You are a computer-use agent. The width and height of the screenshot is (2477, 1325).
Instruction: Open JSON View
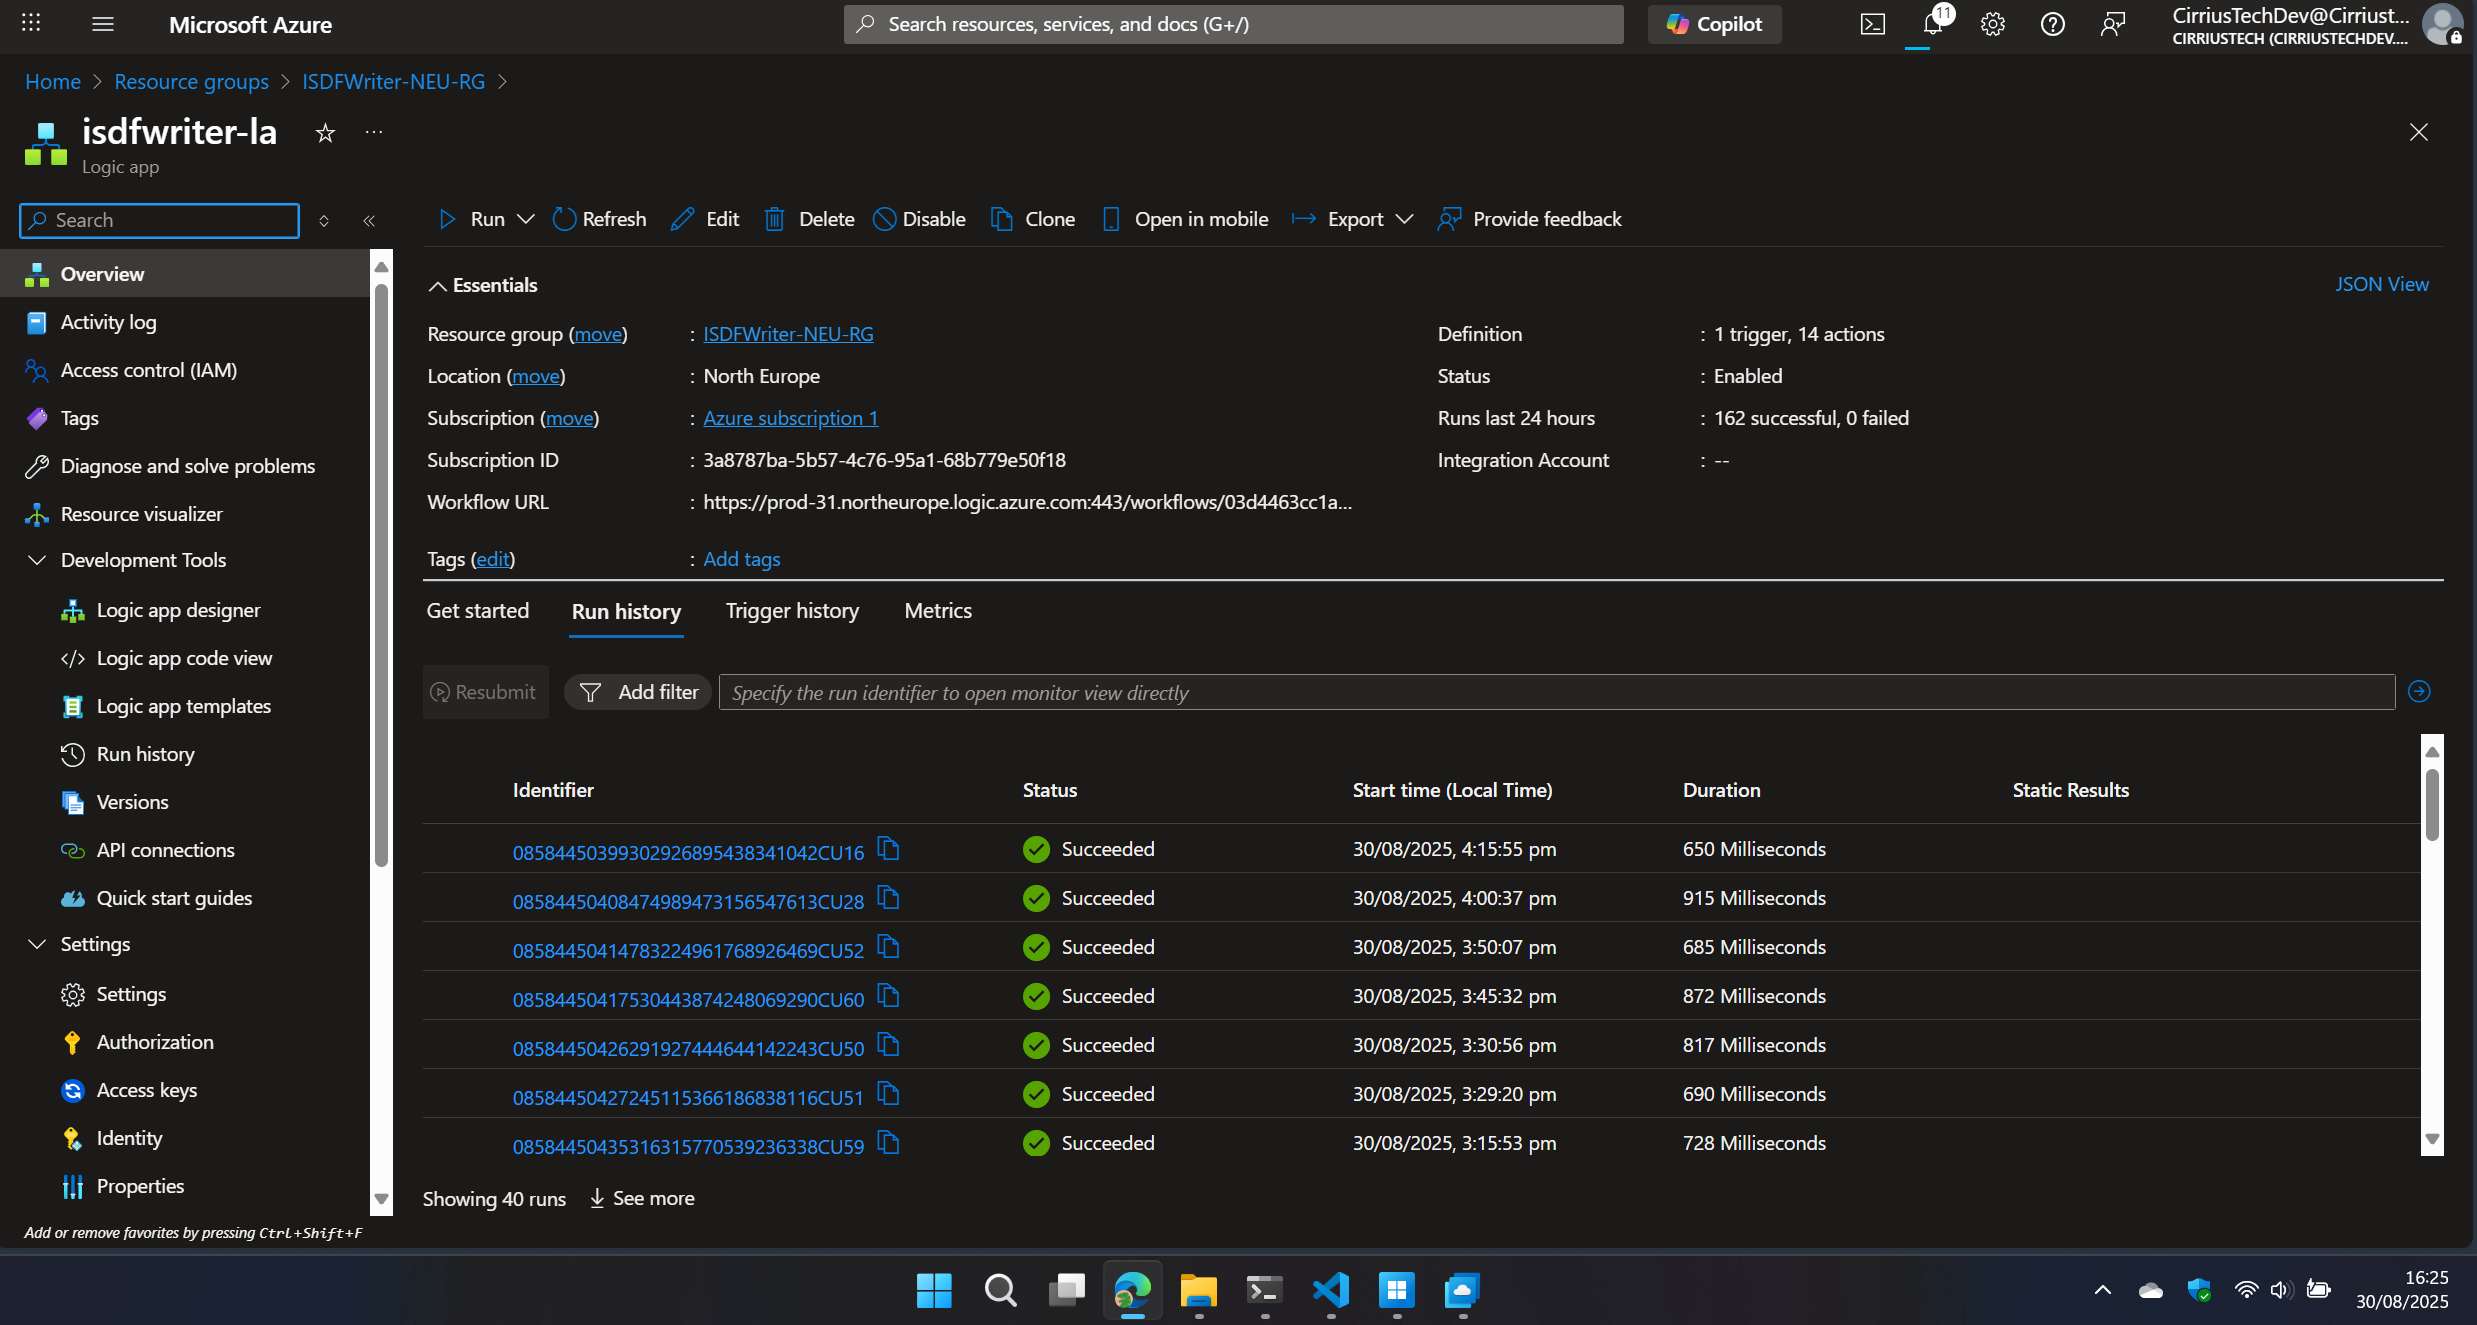point(2381,285)
